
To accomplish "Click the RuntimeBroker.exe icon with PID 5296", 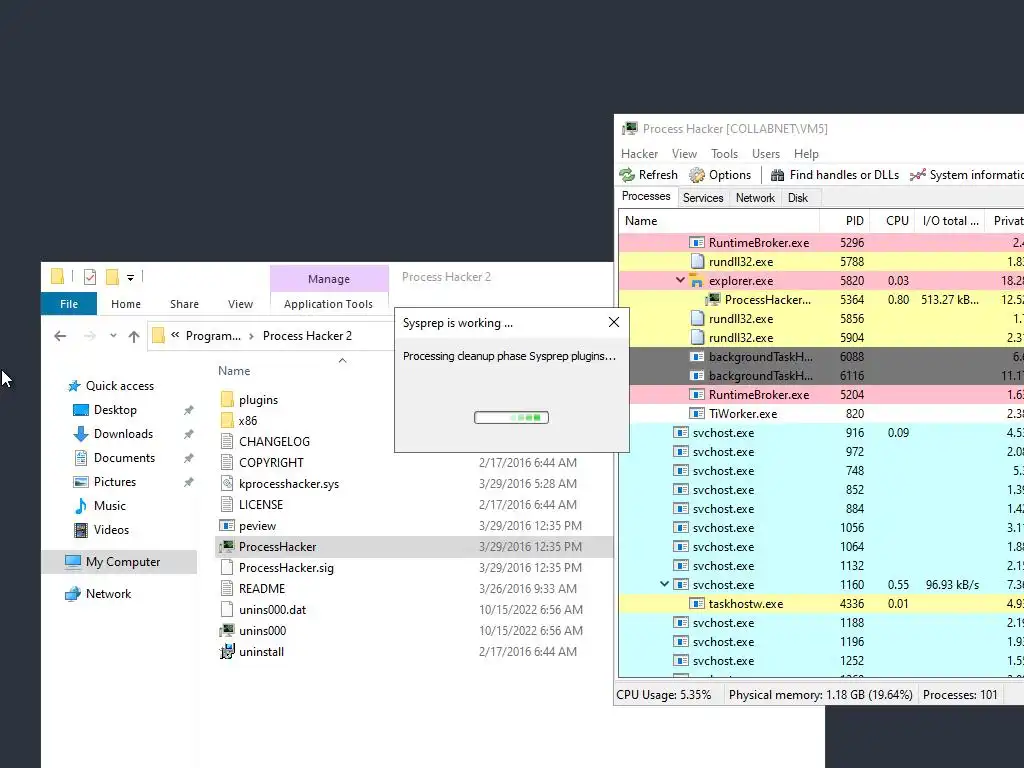I will [x=697, y=242].
